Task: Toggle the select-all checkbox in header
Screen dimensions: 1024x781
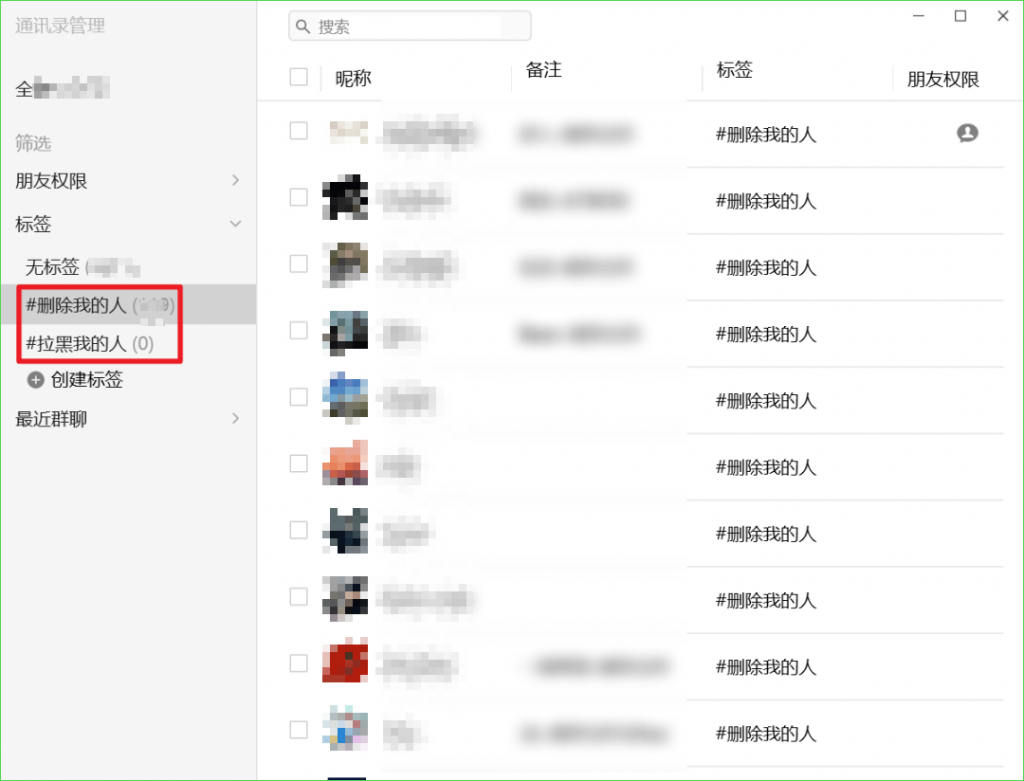Action: [x=298, y=77]
